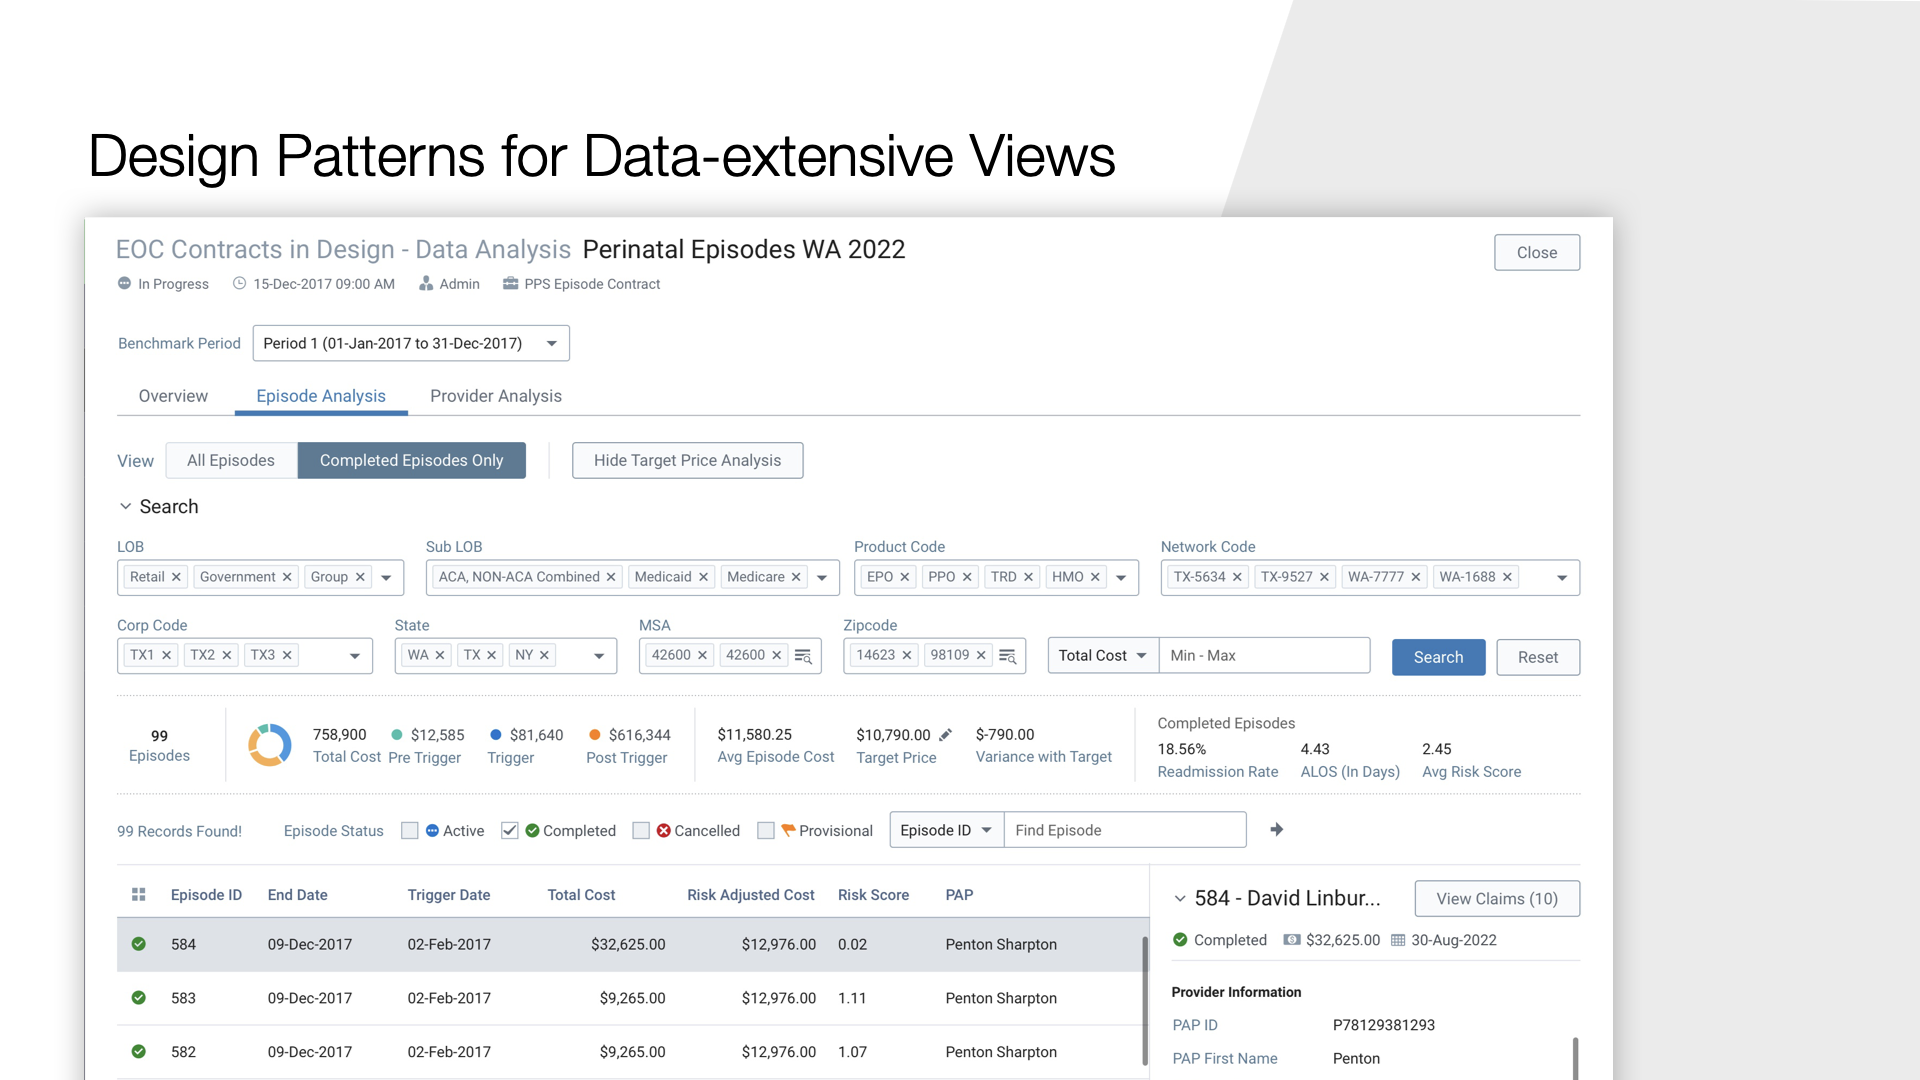This screenshot has height=1080, width=1920.
Task: Click Hide Target Price Analysis button
Action: pos(687,460)
